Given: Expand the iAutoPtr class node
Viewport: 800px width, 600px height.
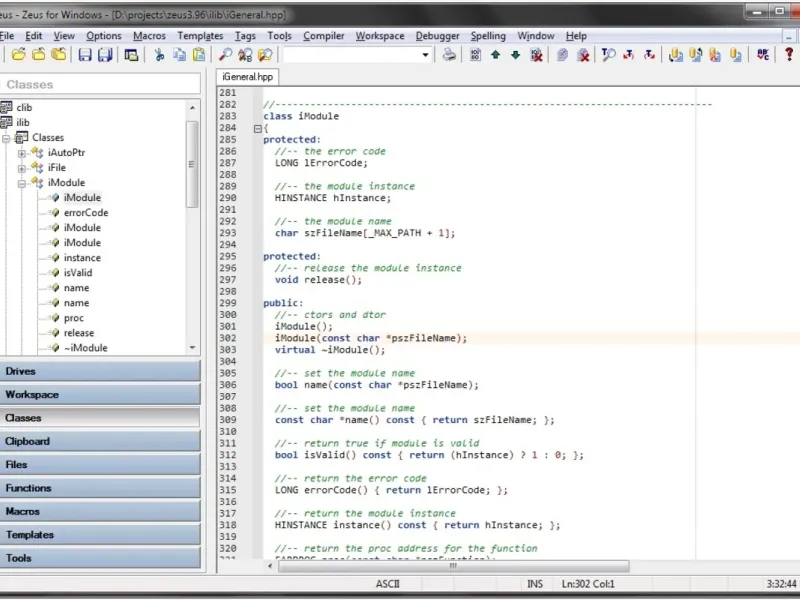Looking at the screenshot, I should (x=22, y=153).
